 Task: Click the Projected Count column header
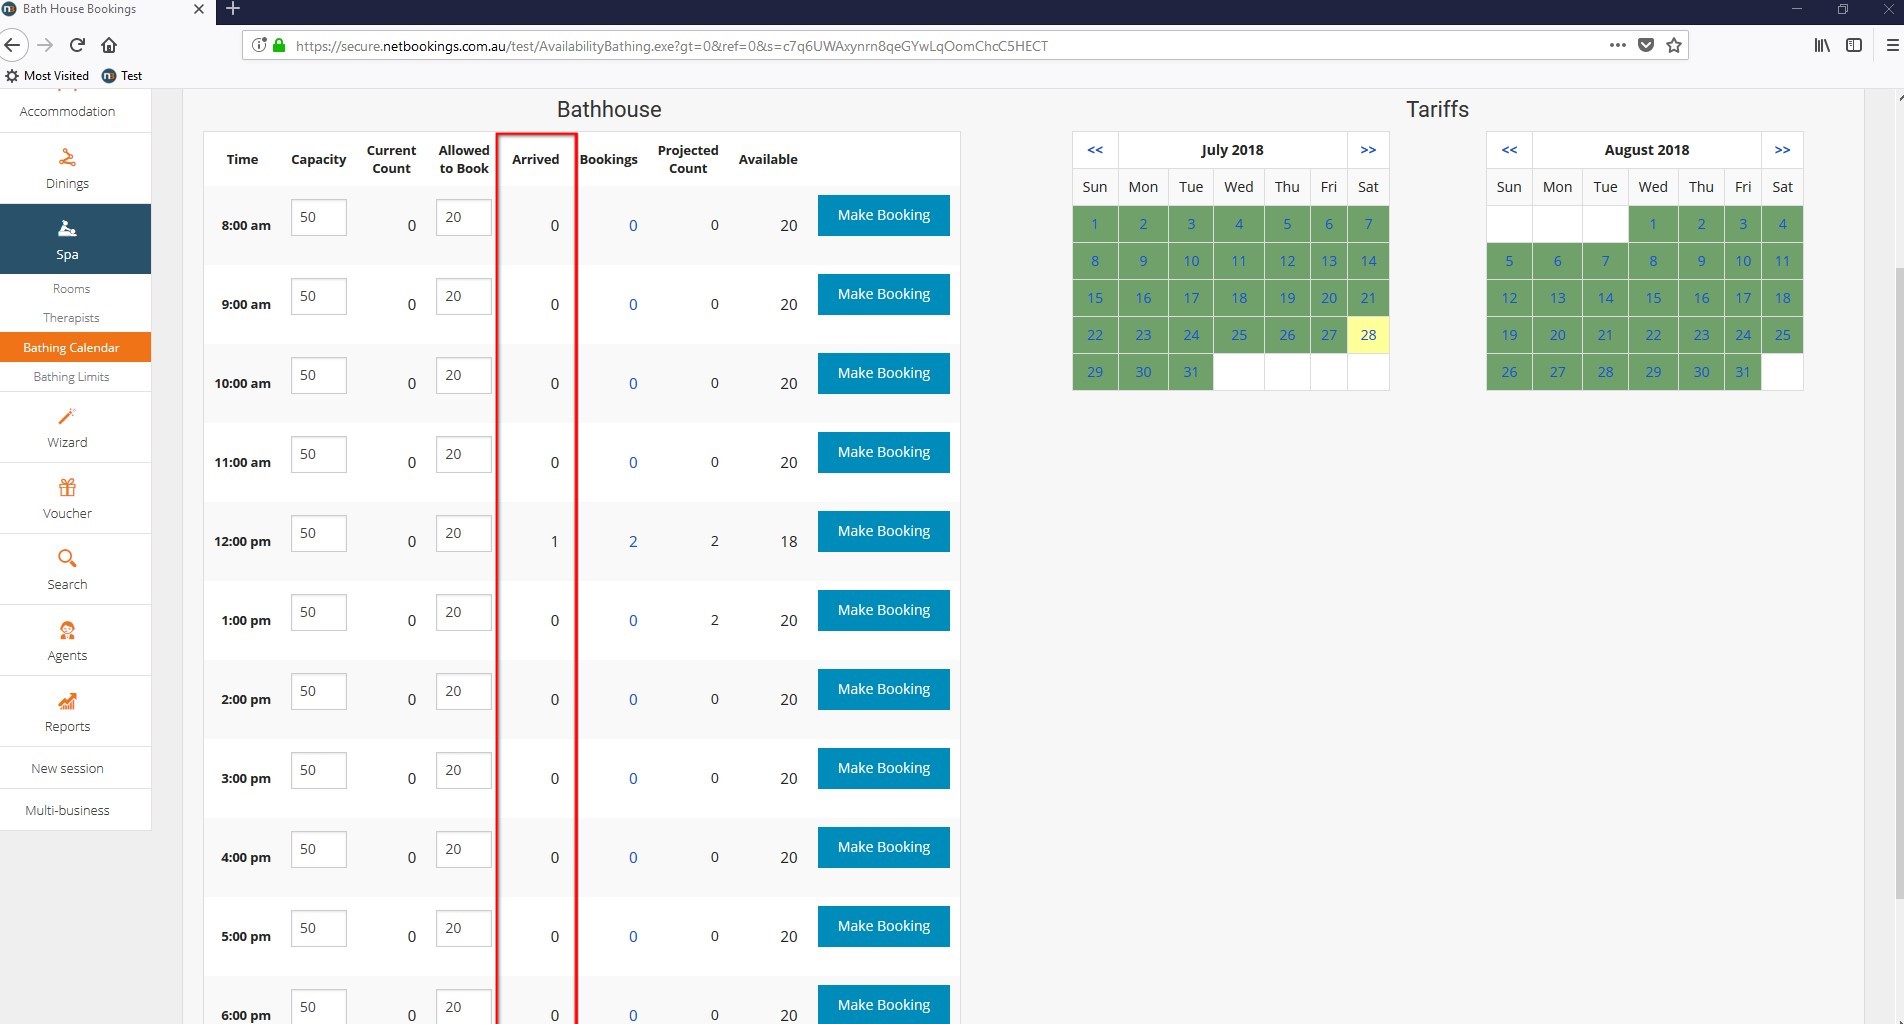click(688, 159)
